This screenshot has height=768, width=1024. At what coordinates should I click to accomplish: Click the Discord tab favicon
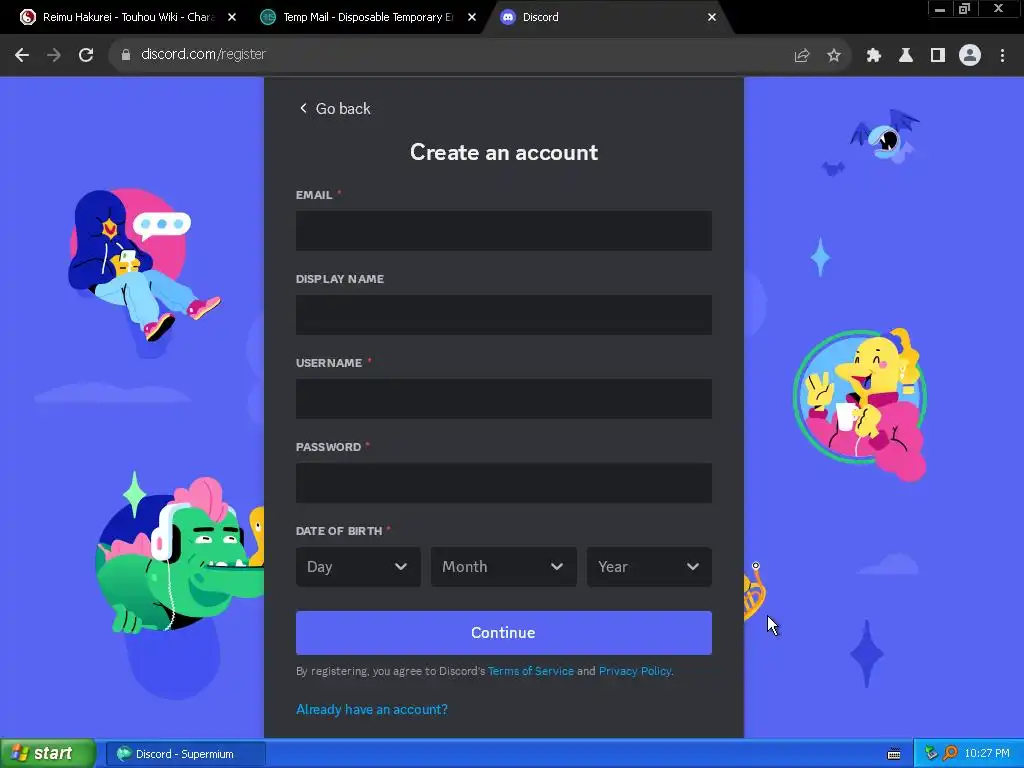click(507, 17)
